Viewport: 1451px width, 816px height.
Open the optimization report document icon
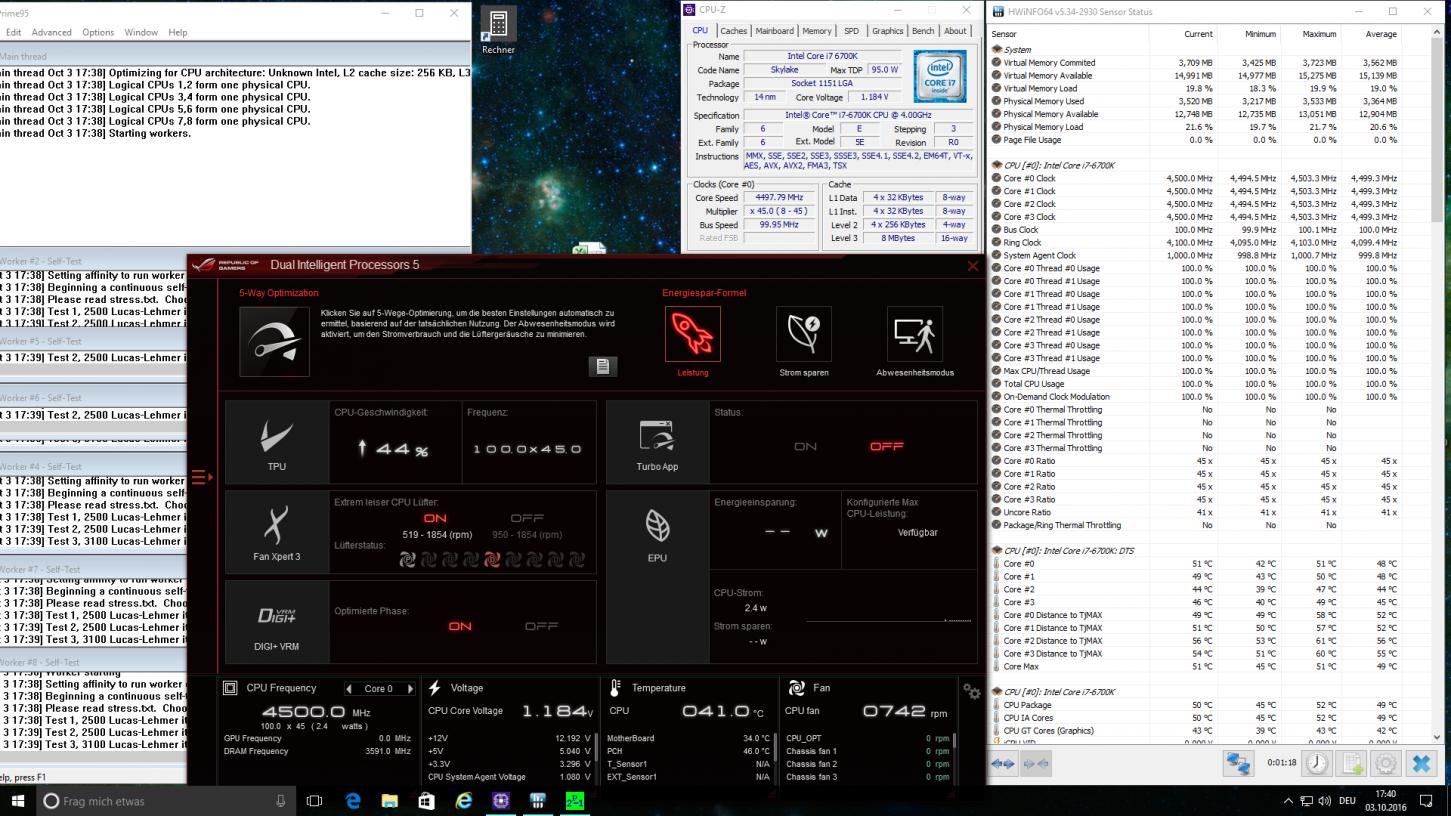tap(602, 366)
